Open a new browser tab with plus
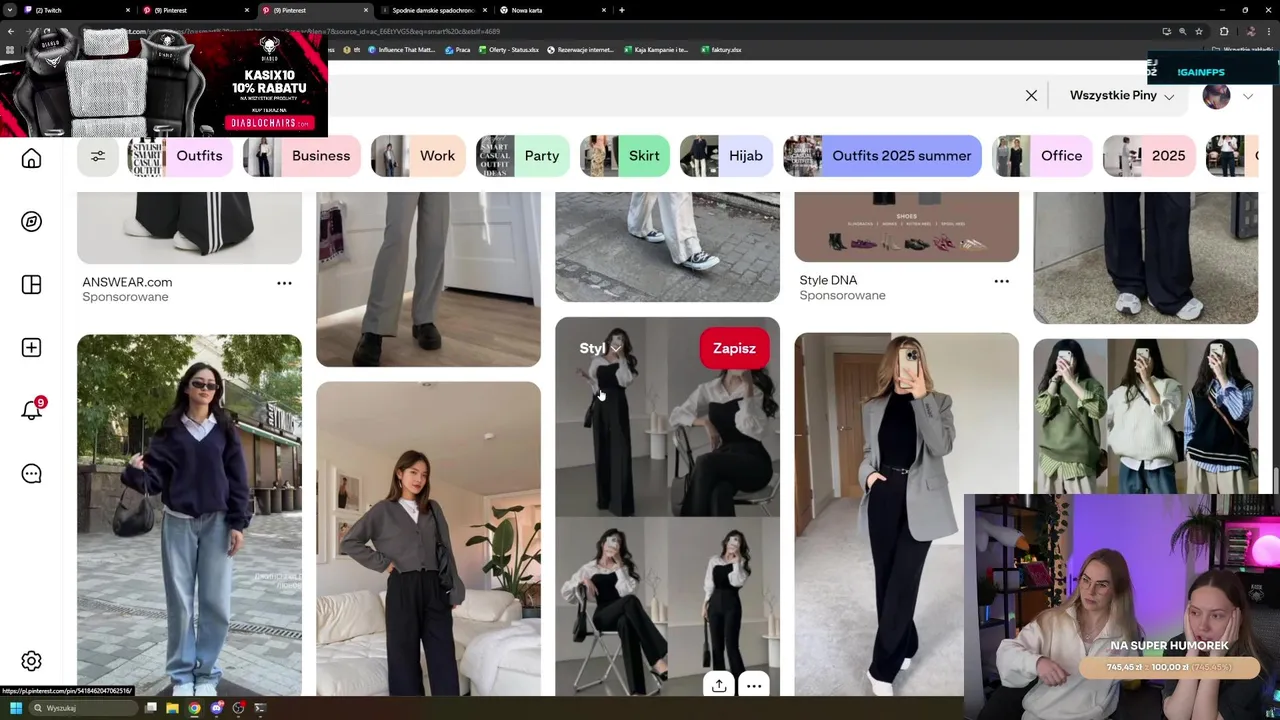The height and width of the screenshot is (720, 1280). 622,10
